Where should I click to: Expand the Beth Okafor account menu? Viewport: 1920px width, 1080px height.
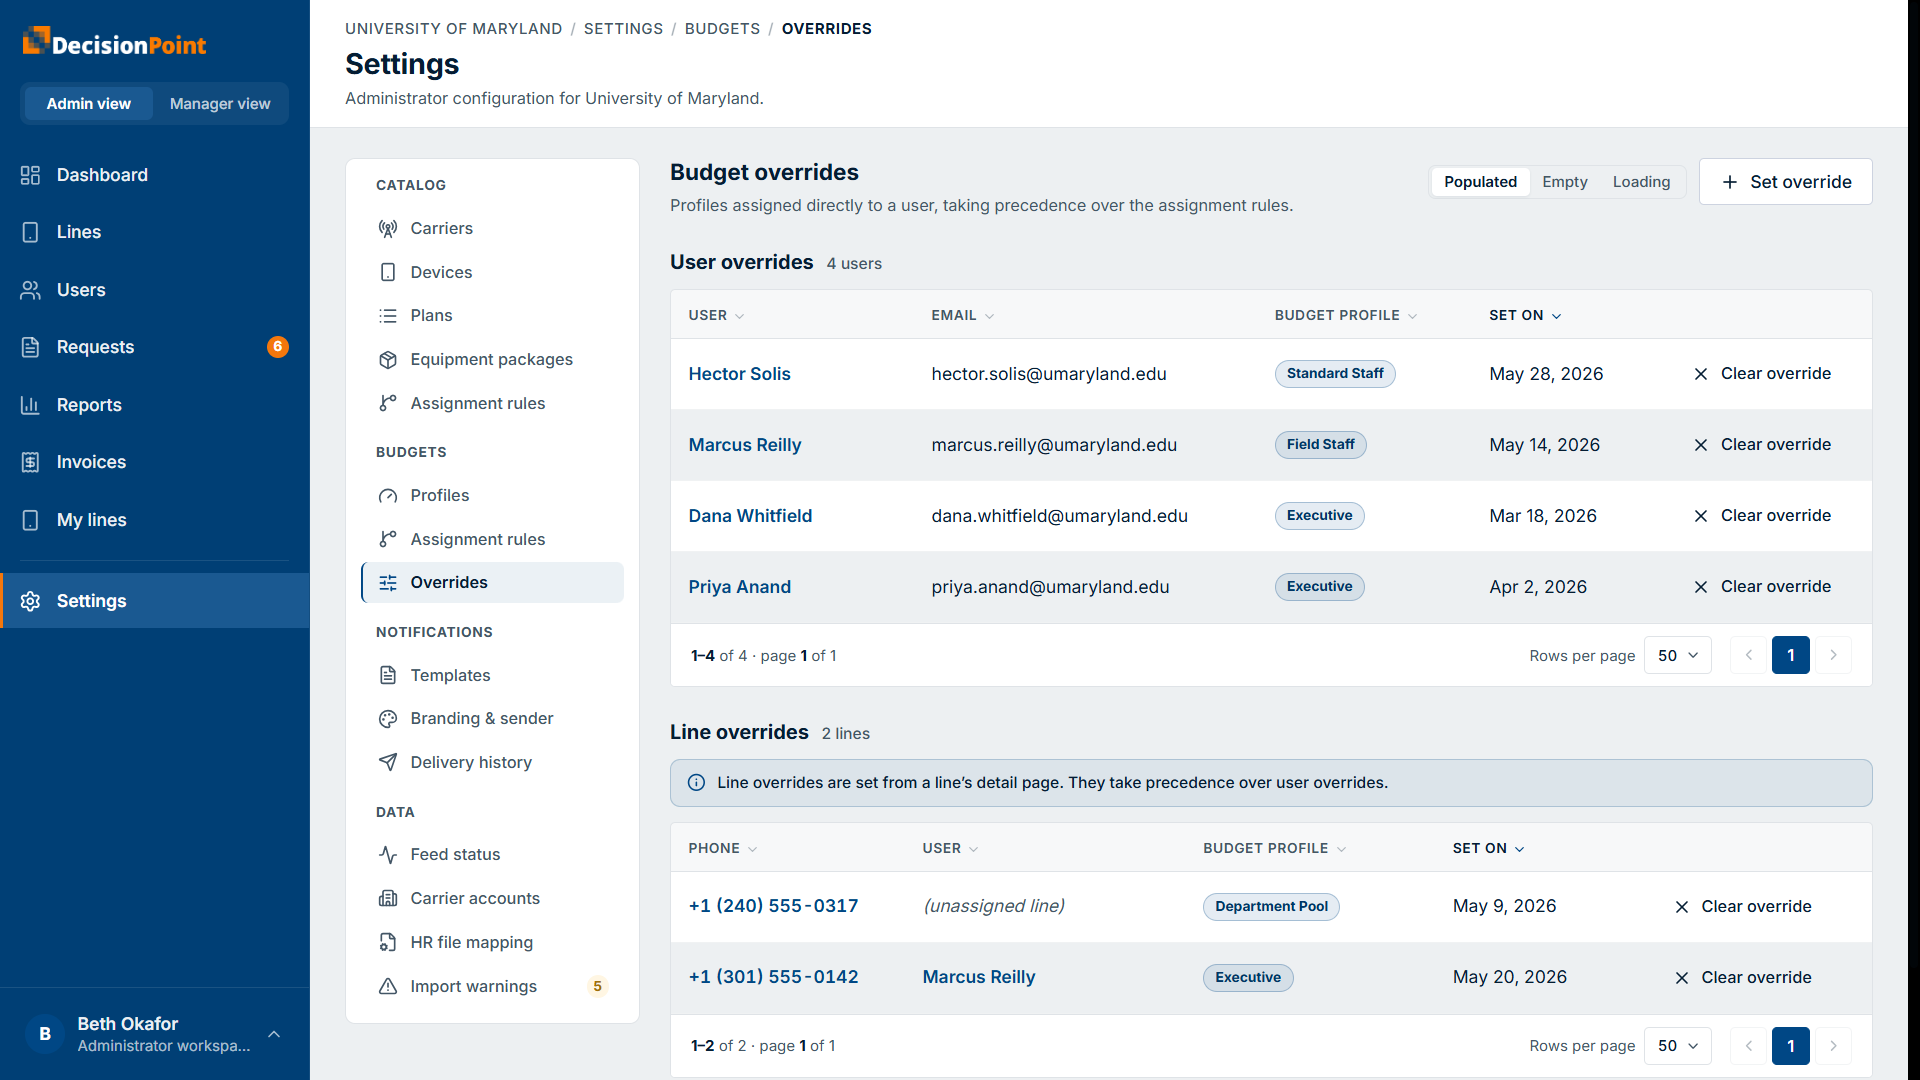tap(155, 1034)
